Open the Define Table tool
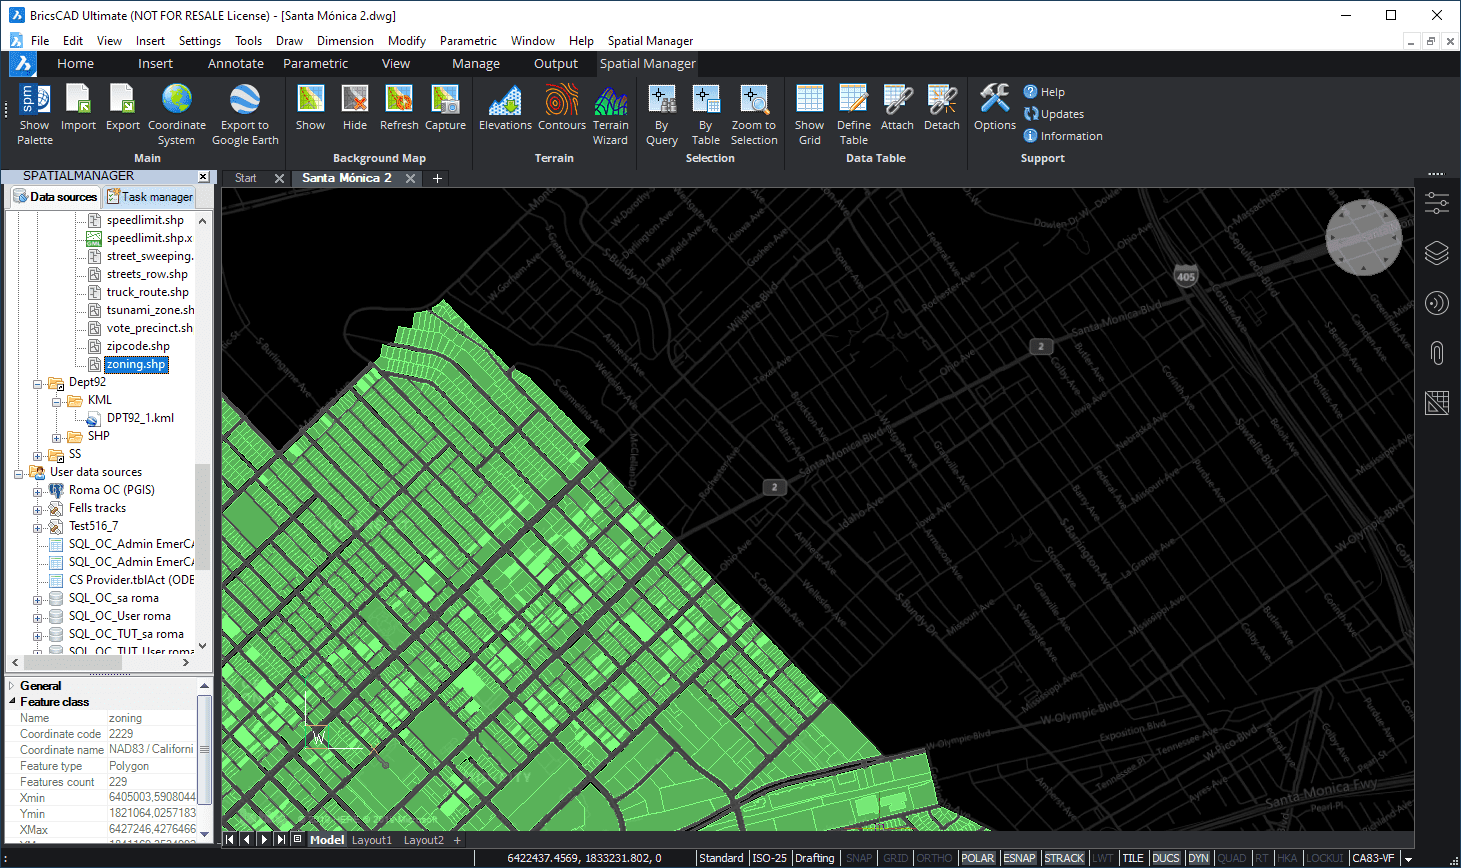The width and height of the screenshot is (1461, 868). click(853, 114)
